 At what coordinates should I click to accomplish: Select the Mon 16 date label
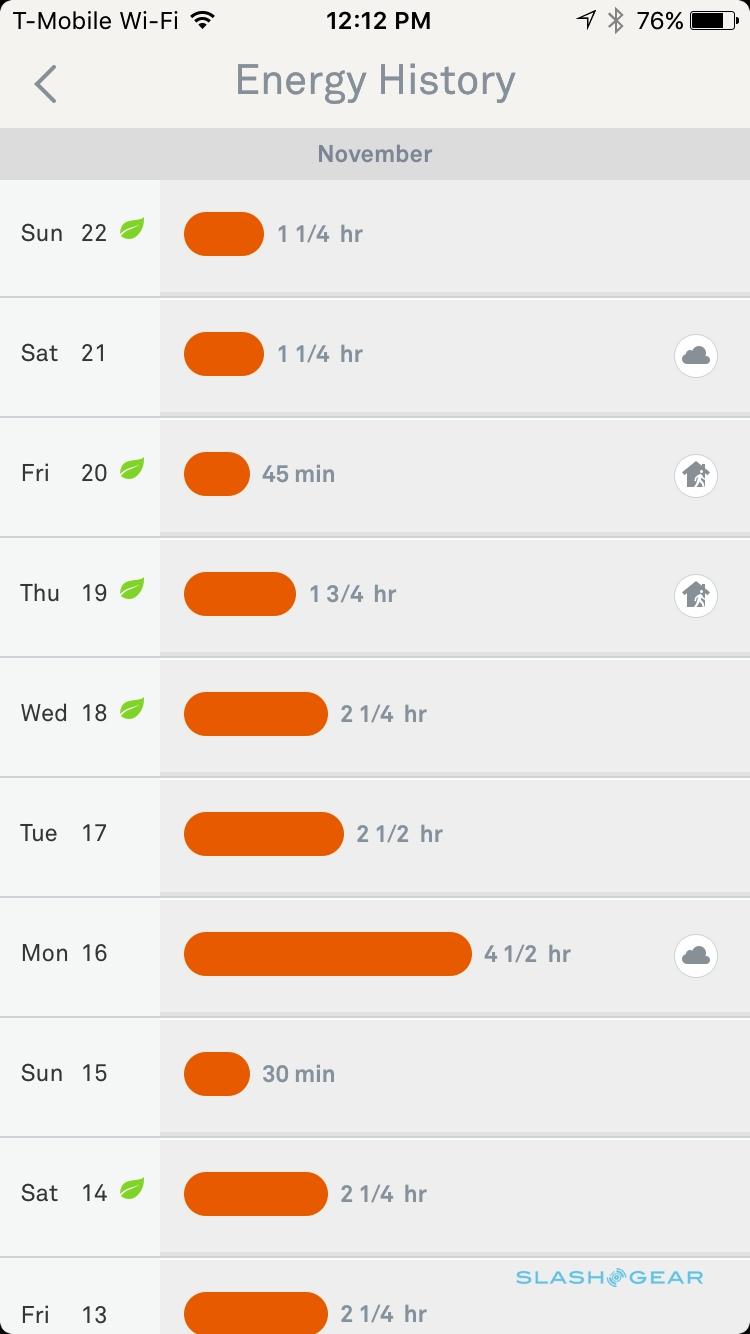(63, 954)
